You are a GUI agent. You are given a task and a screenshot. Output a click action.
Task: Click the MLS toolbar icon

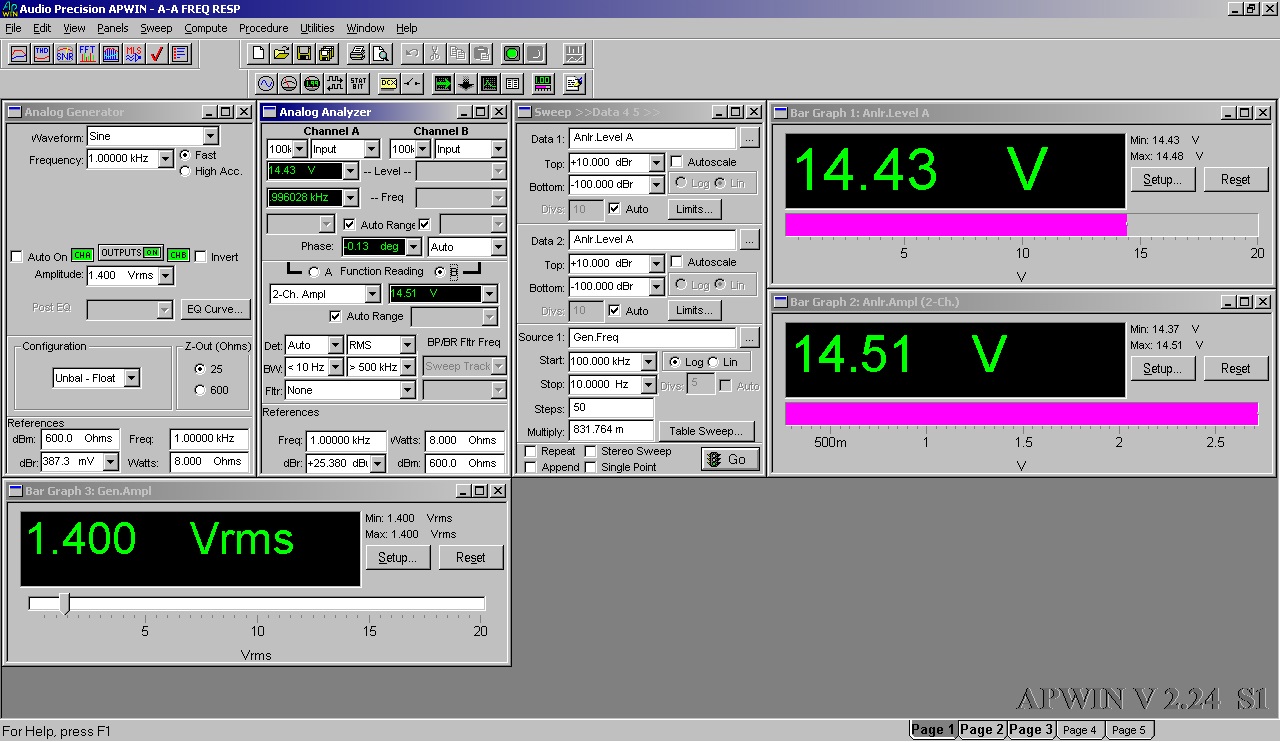pyautogui.click(x=134, y=54)
